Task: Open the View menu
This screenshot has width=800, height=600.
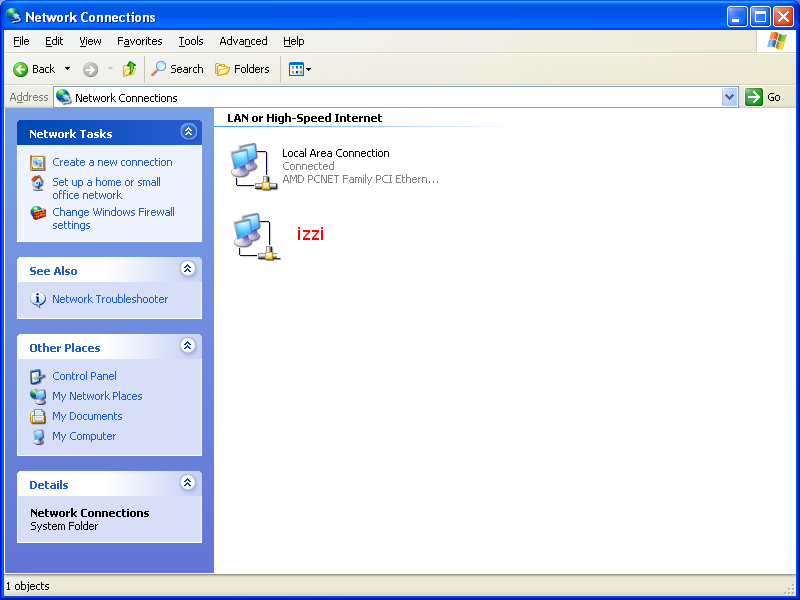Action: click(x=90, y=41)
